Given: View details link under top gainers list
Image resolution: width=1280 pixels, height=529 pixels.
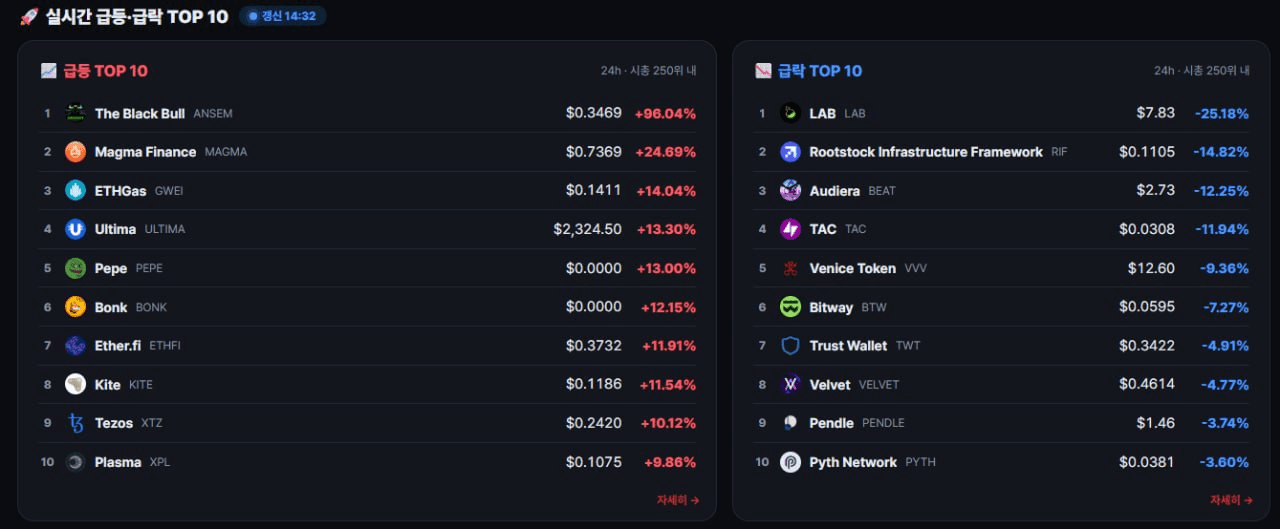Looking at the screenshot, I should (x=677, y=500).
